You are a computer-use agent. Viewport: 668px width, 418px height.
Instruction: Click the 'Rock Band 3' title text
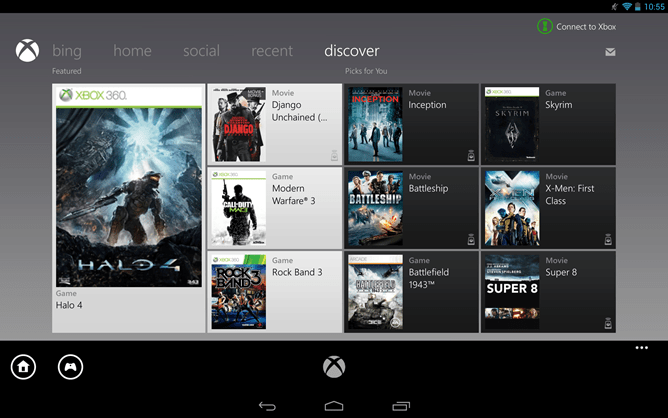(297, 272)
